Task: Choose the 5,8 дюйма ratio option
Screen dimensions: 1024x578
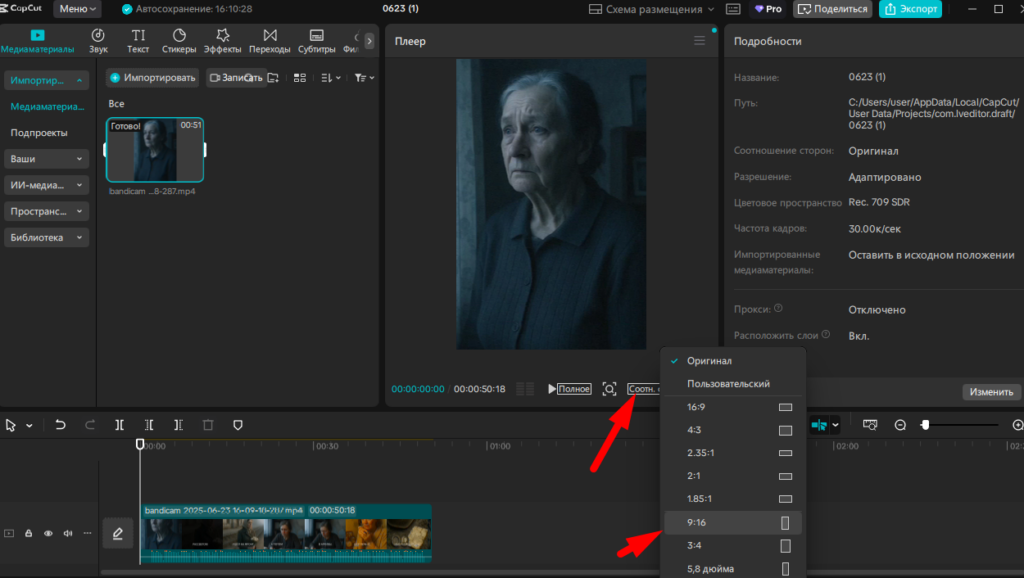Action: (733, 569)
